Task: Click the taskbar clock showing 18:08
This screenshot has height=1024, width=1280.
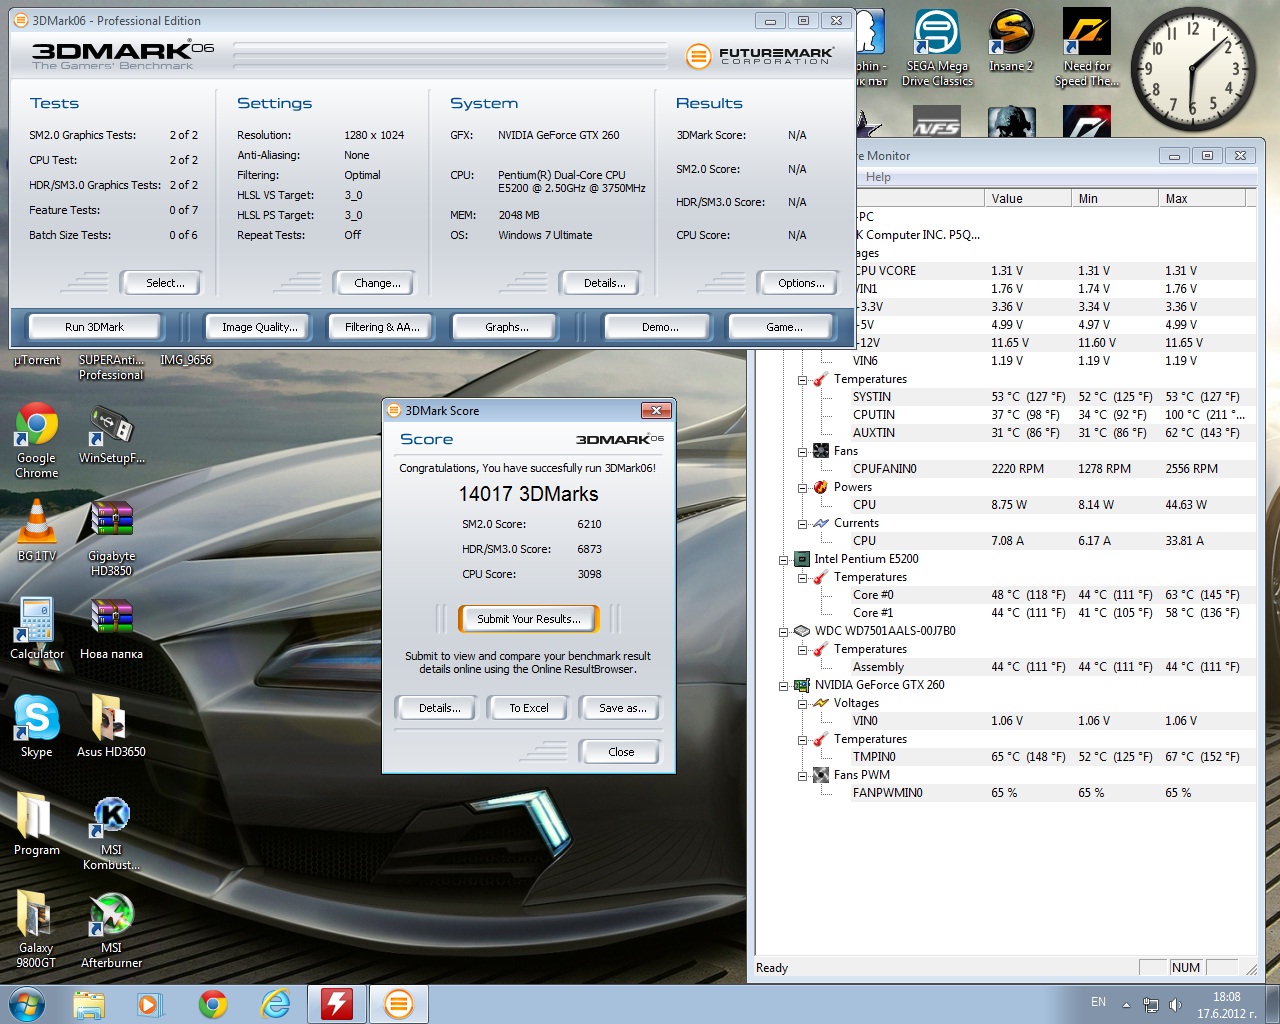Action: point(1227,1005)
